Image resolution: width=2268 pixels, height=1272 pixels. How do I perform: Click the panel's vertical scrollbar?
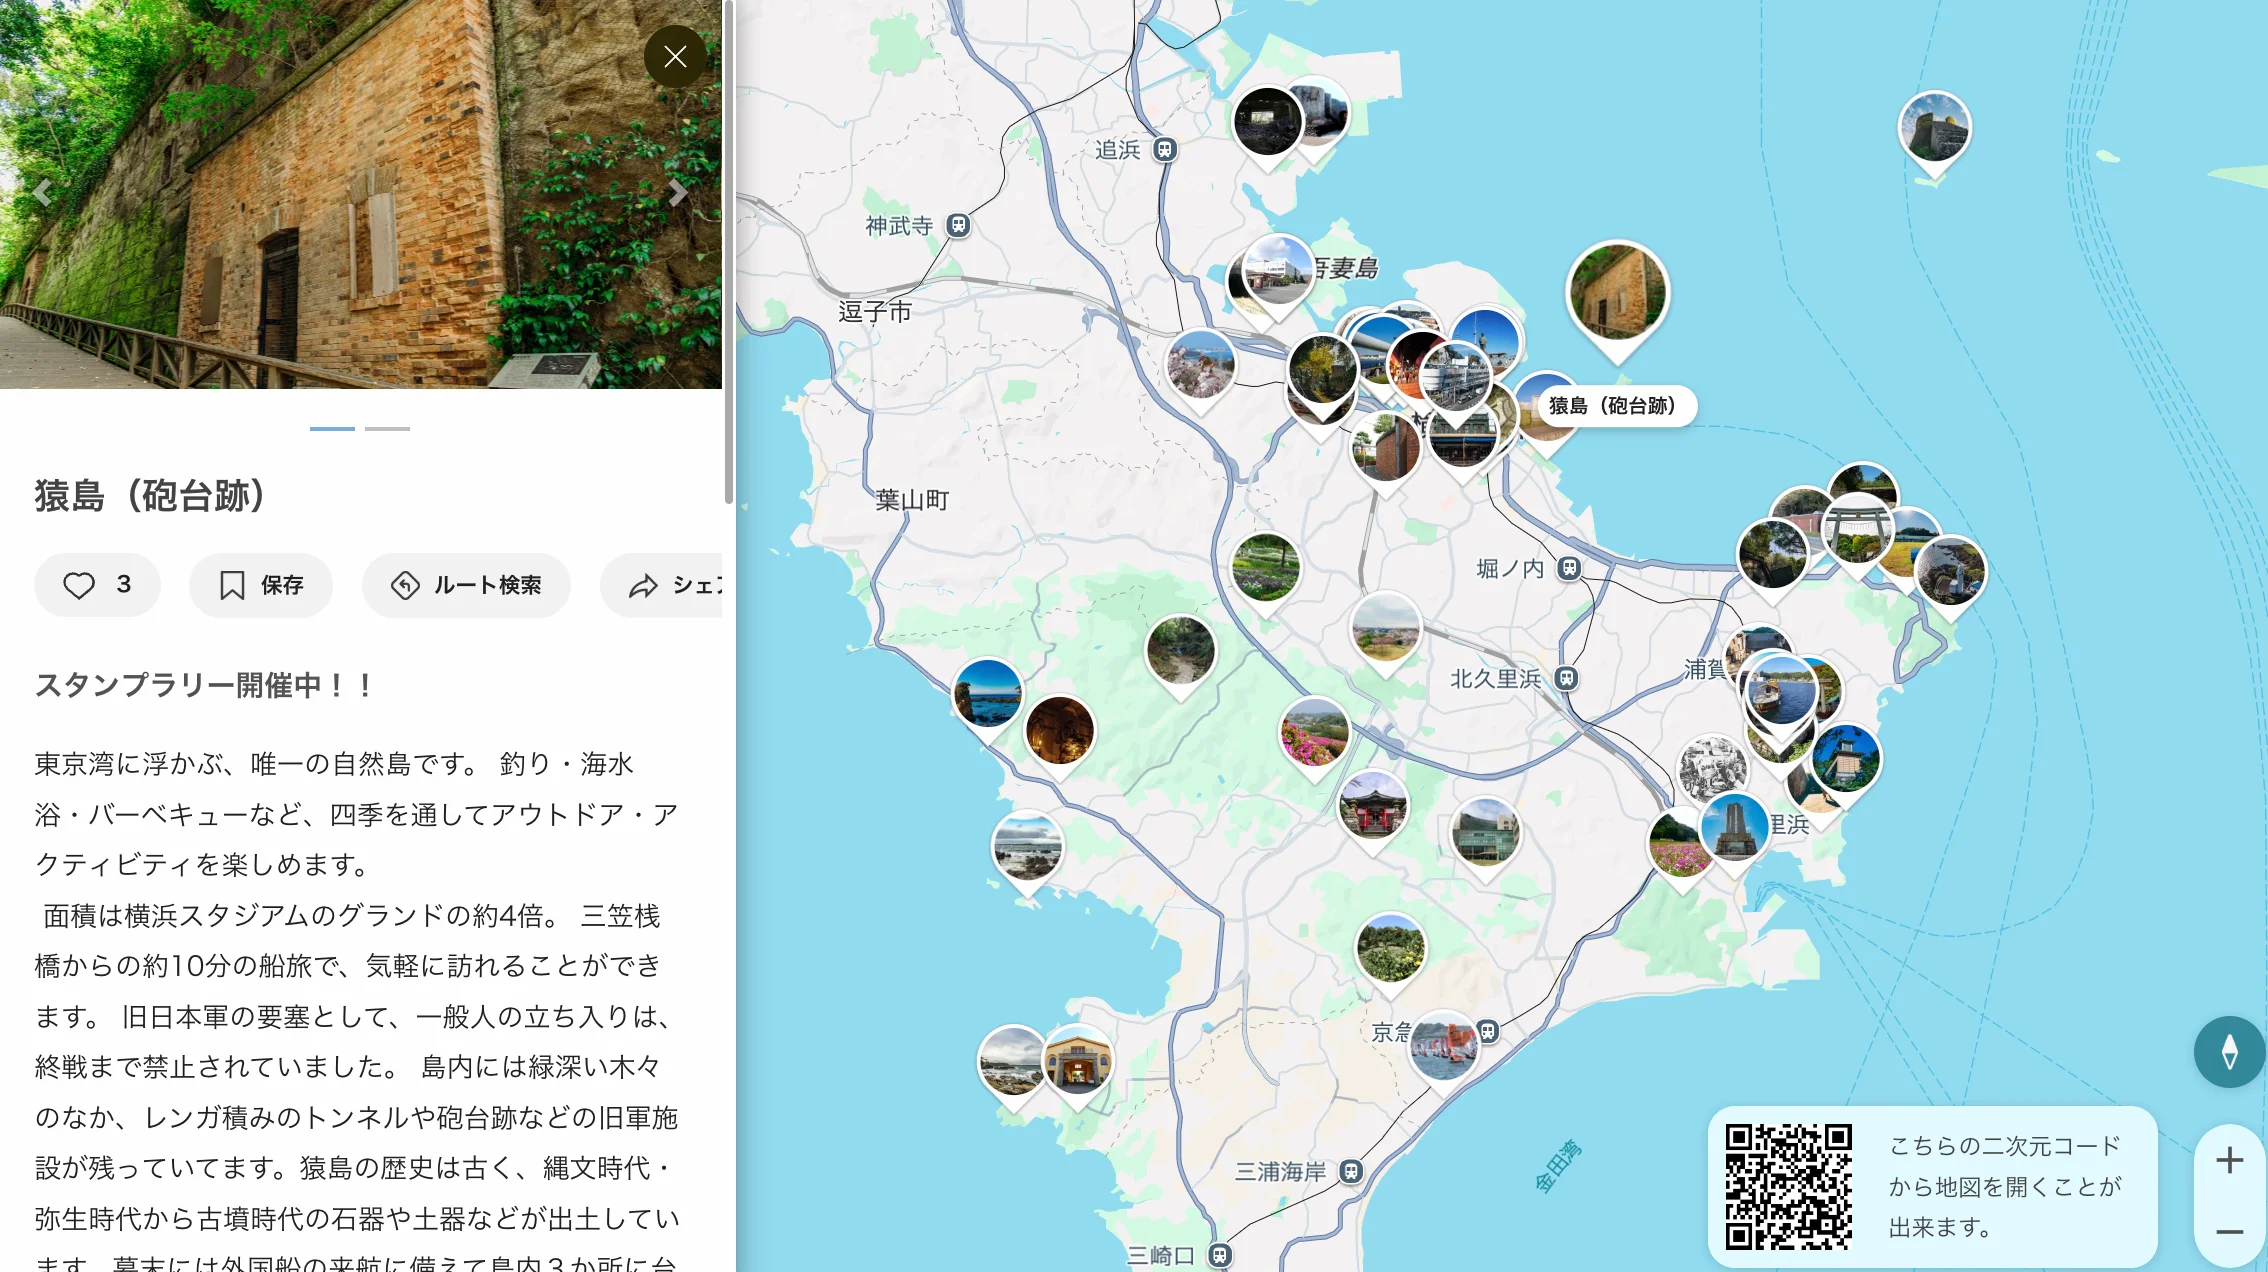[729, 252]
